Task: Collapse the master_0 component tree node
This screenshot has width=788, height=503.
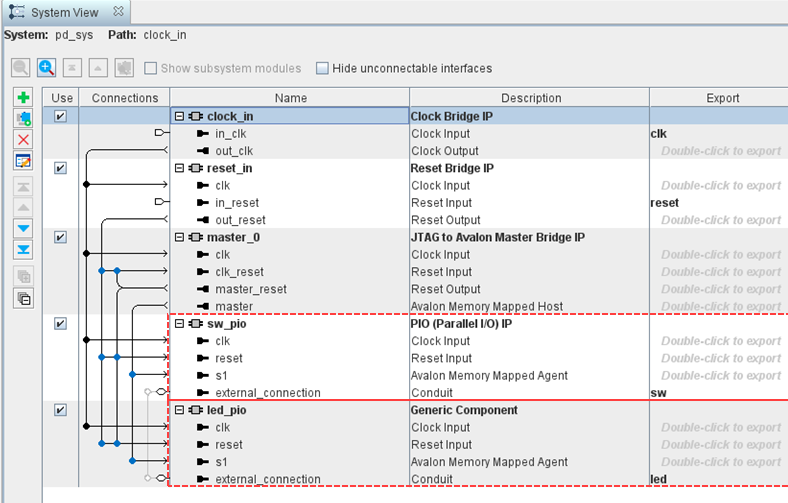Action: tap(180, 237)
